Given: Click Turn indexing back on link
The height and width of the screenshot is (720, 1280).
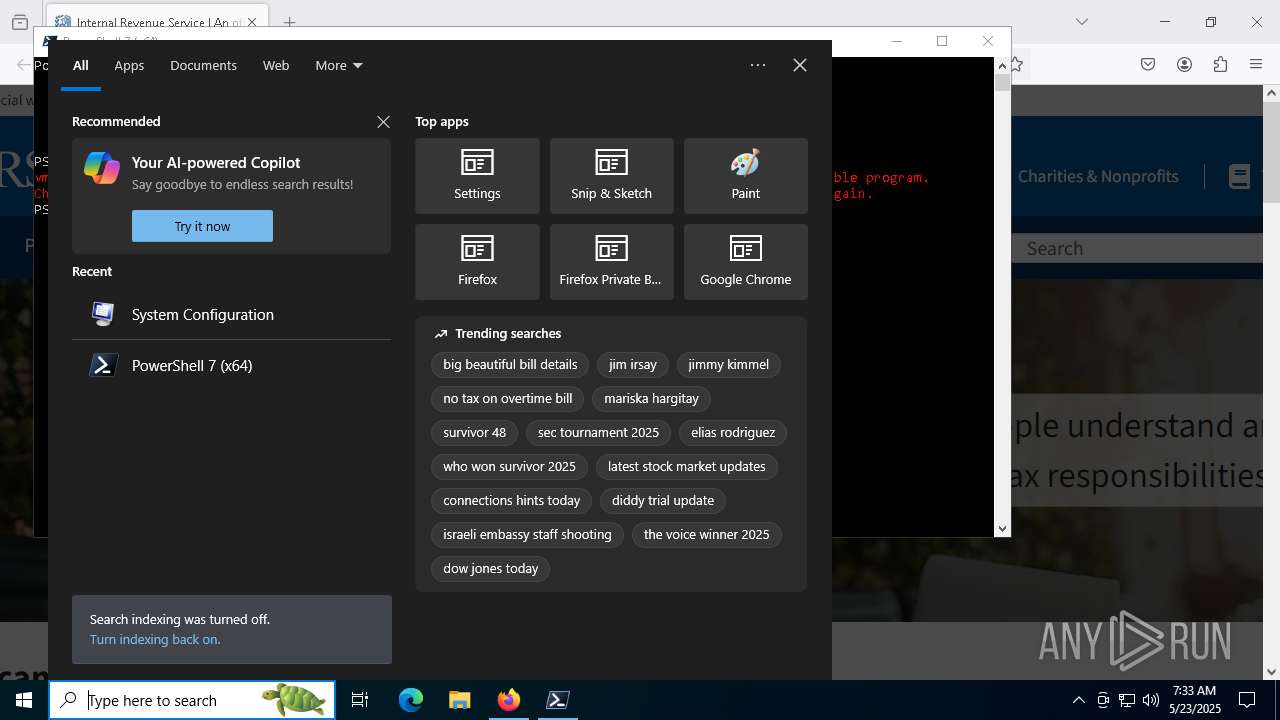Looking at the screenshot, I should pos(155,639).
